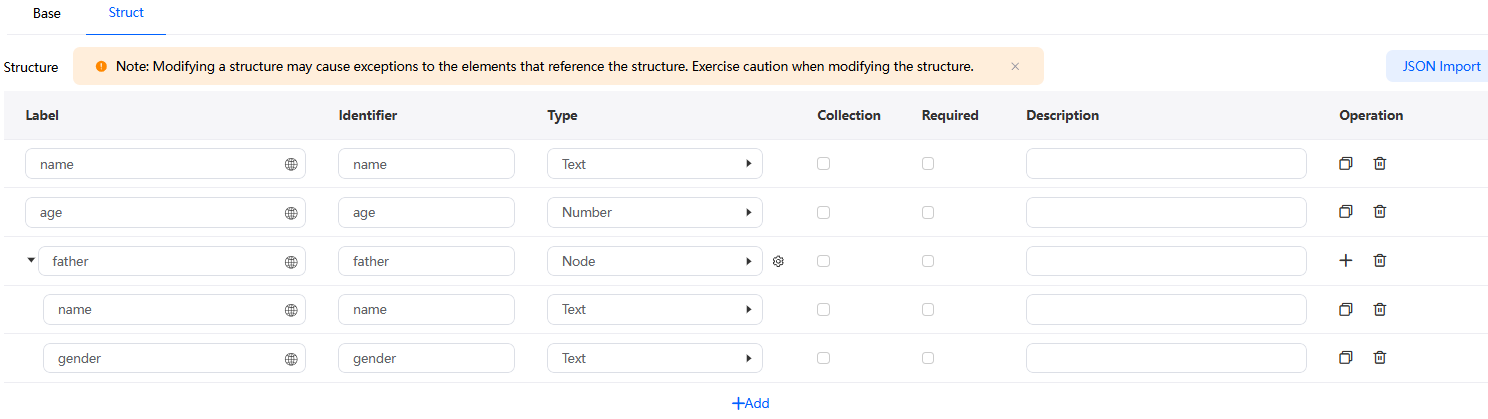Add child field to father node
The width and height of the screenshot is (1488, 419).
tap(1346, 260)
